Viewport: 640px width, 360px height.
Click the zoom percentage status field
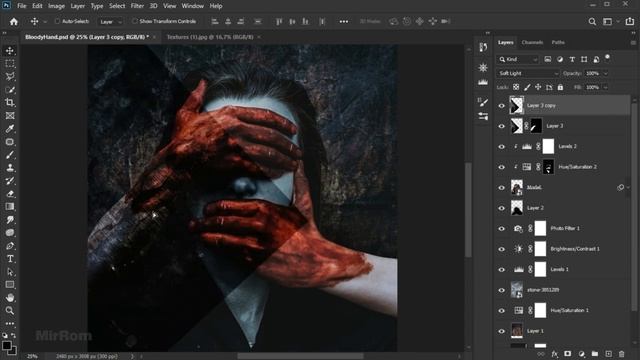32,356
